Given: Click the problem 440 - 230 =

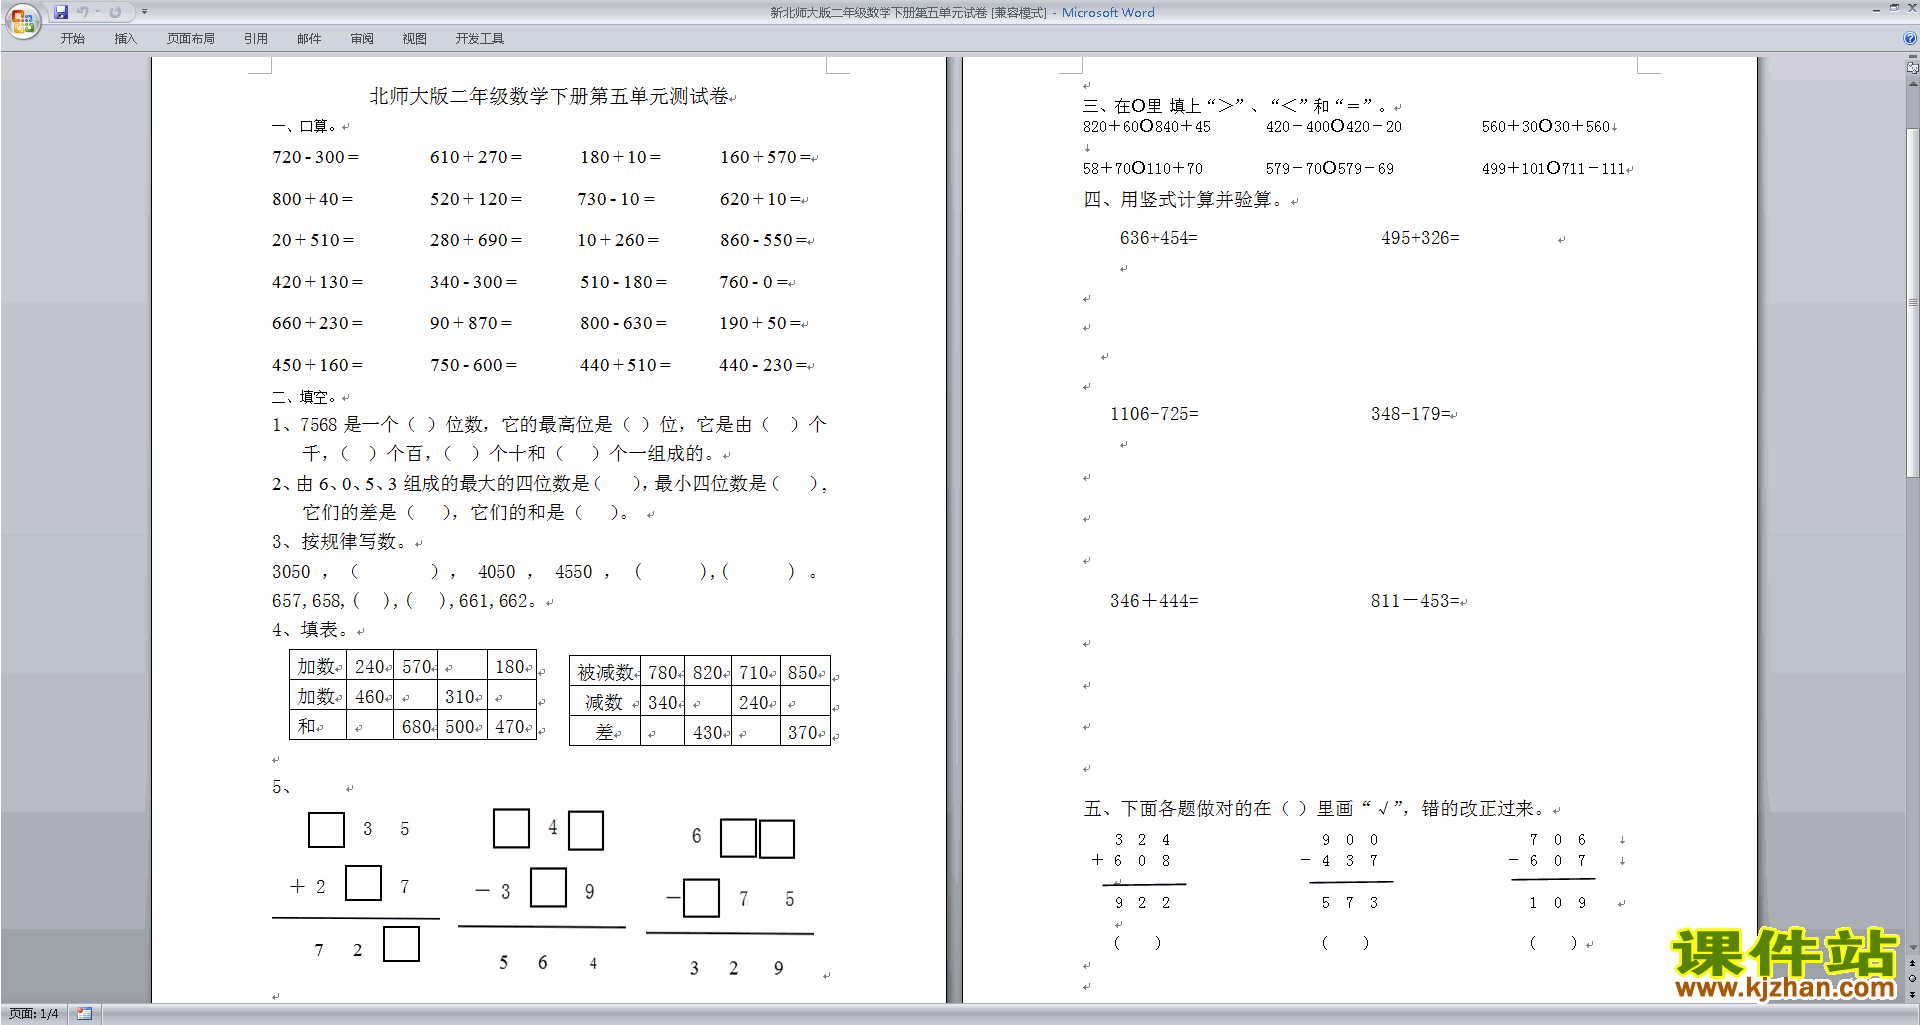Looking at the screenshot, I should 763,365.
